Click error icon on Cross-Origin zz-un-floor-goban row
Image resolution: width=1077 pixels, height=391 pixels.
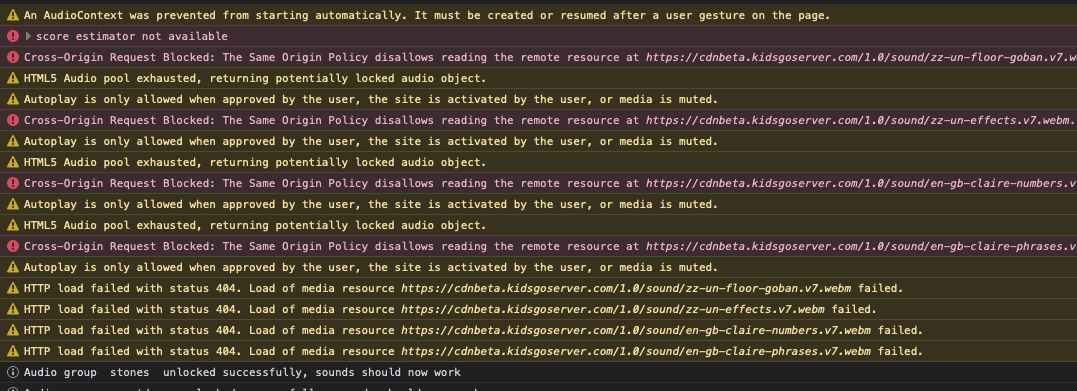pyautogui.click(x=12, y=58)
